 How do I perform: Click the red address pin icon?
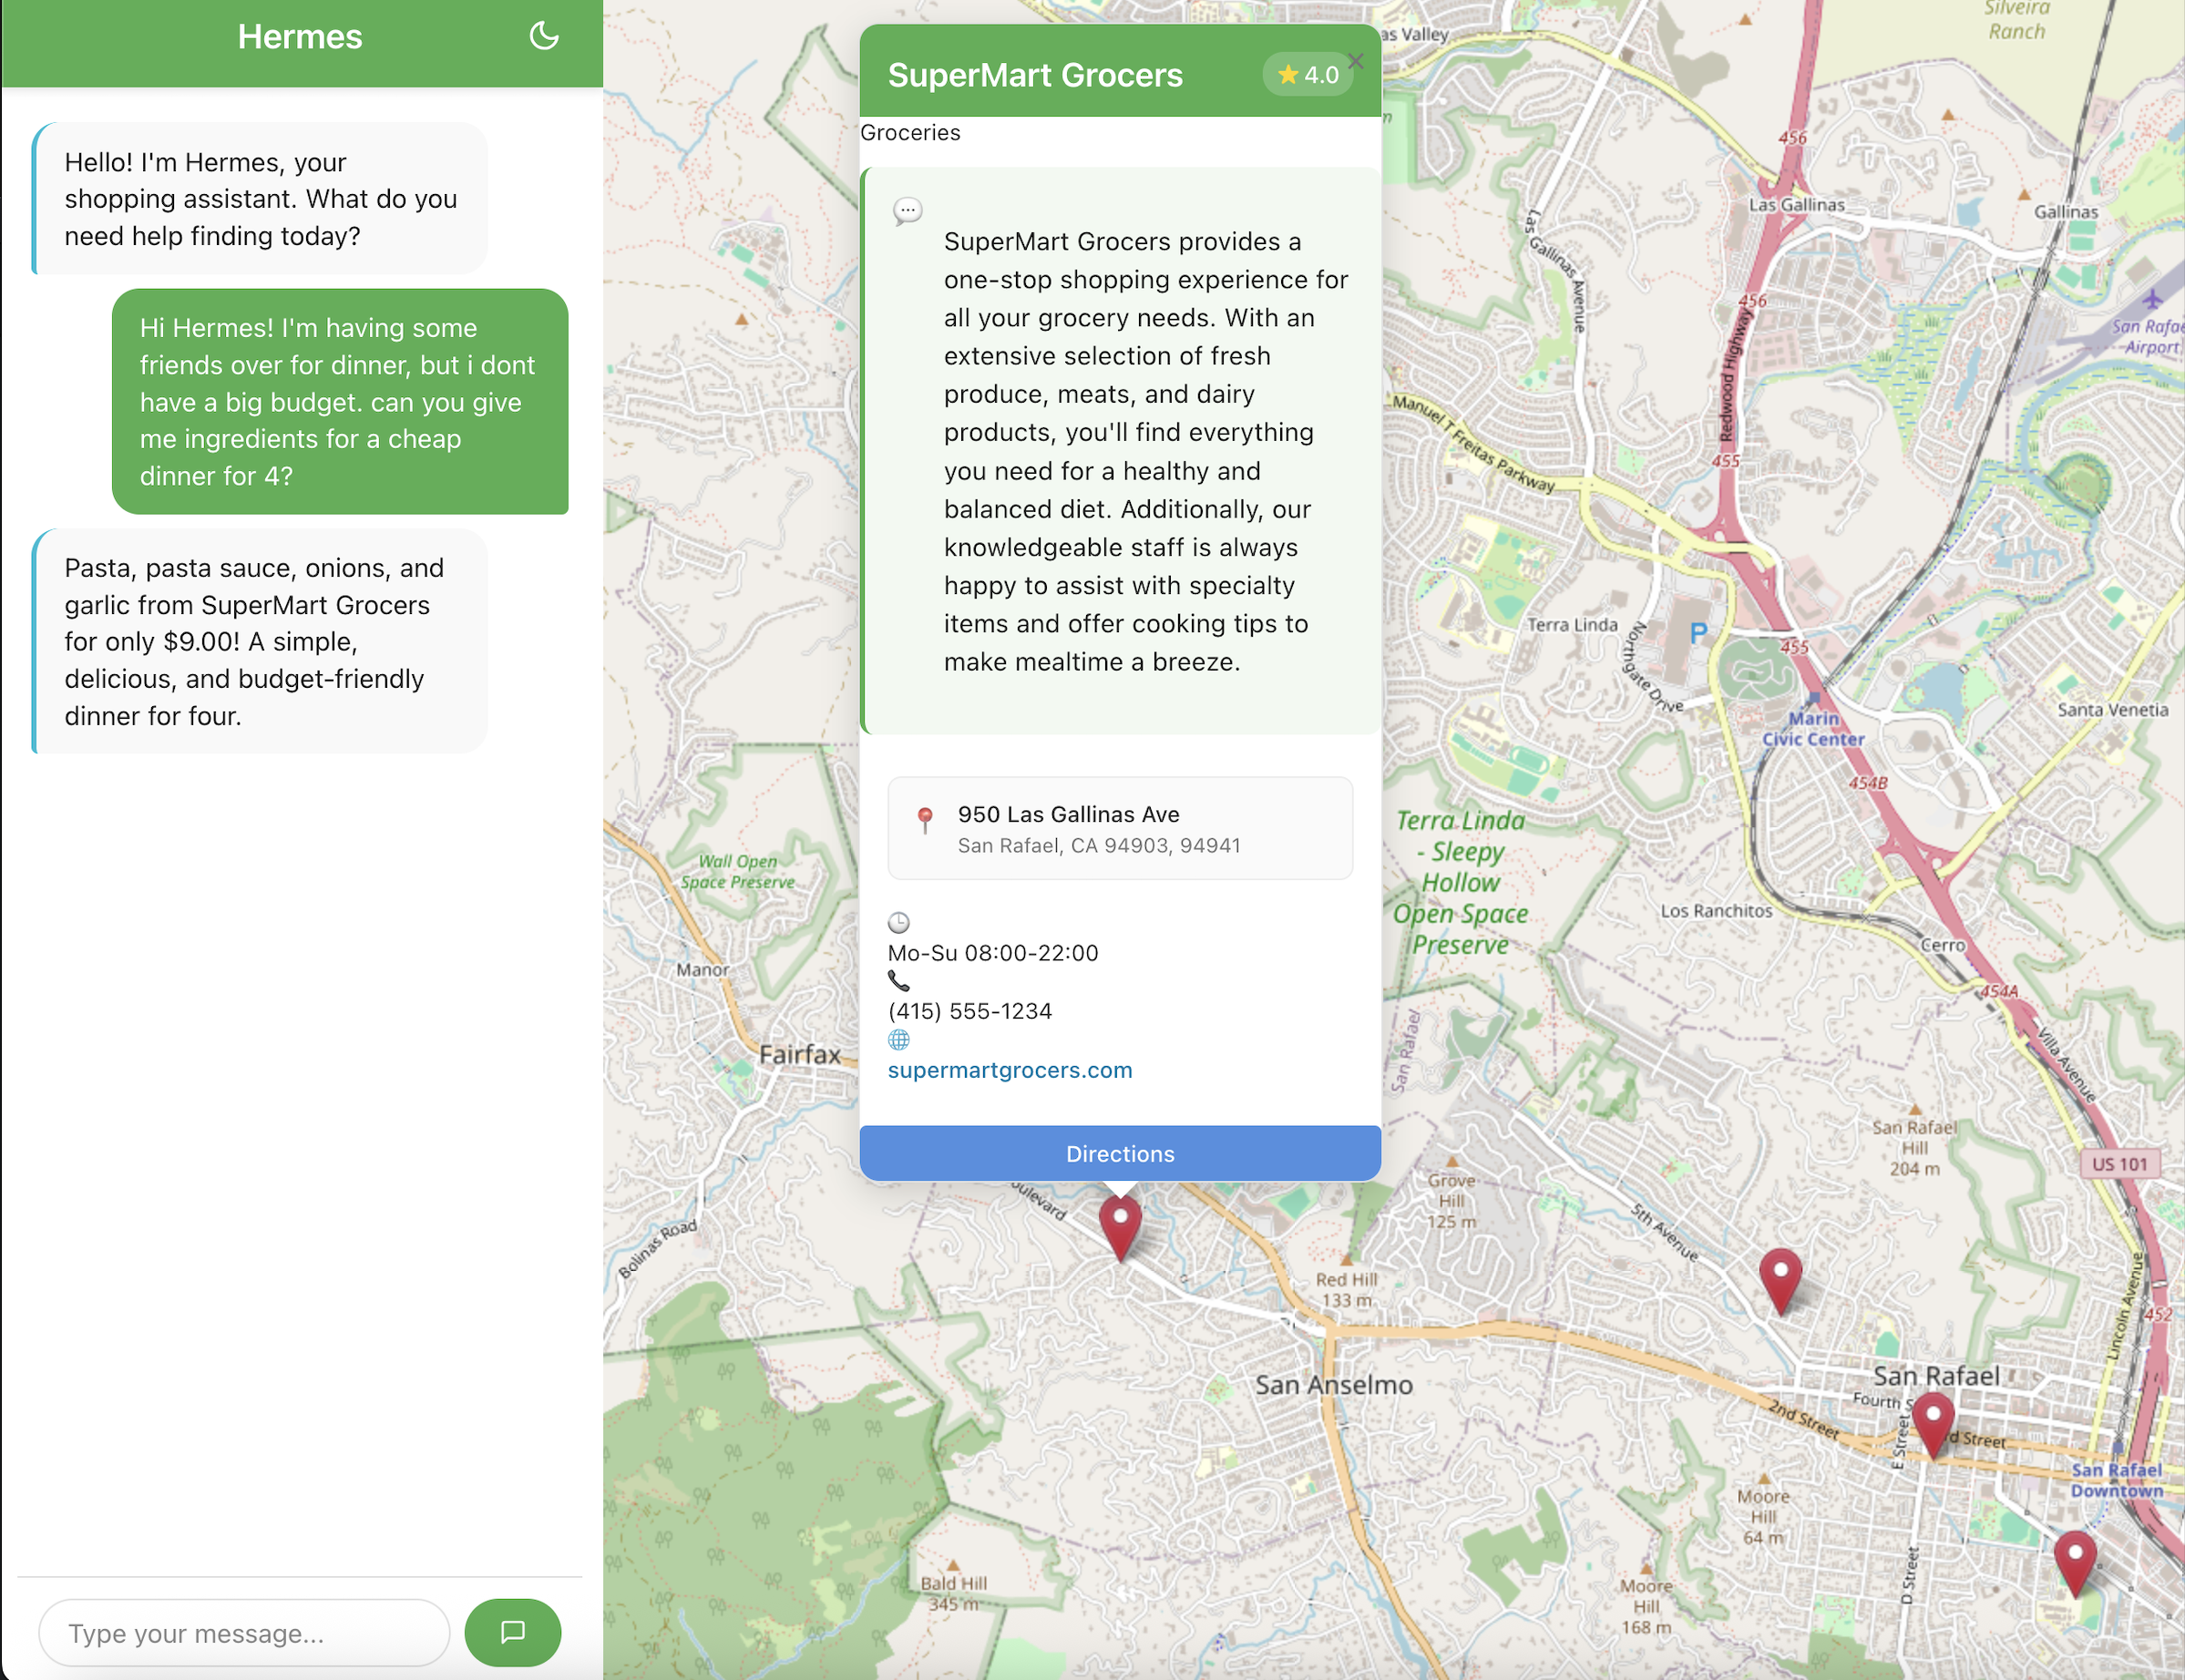pyautogui.click(x=925, y=820)
